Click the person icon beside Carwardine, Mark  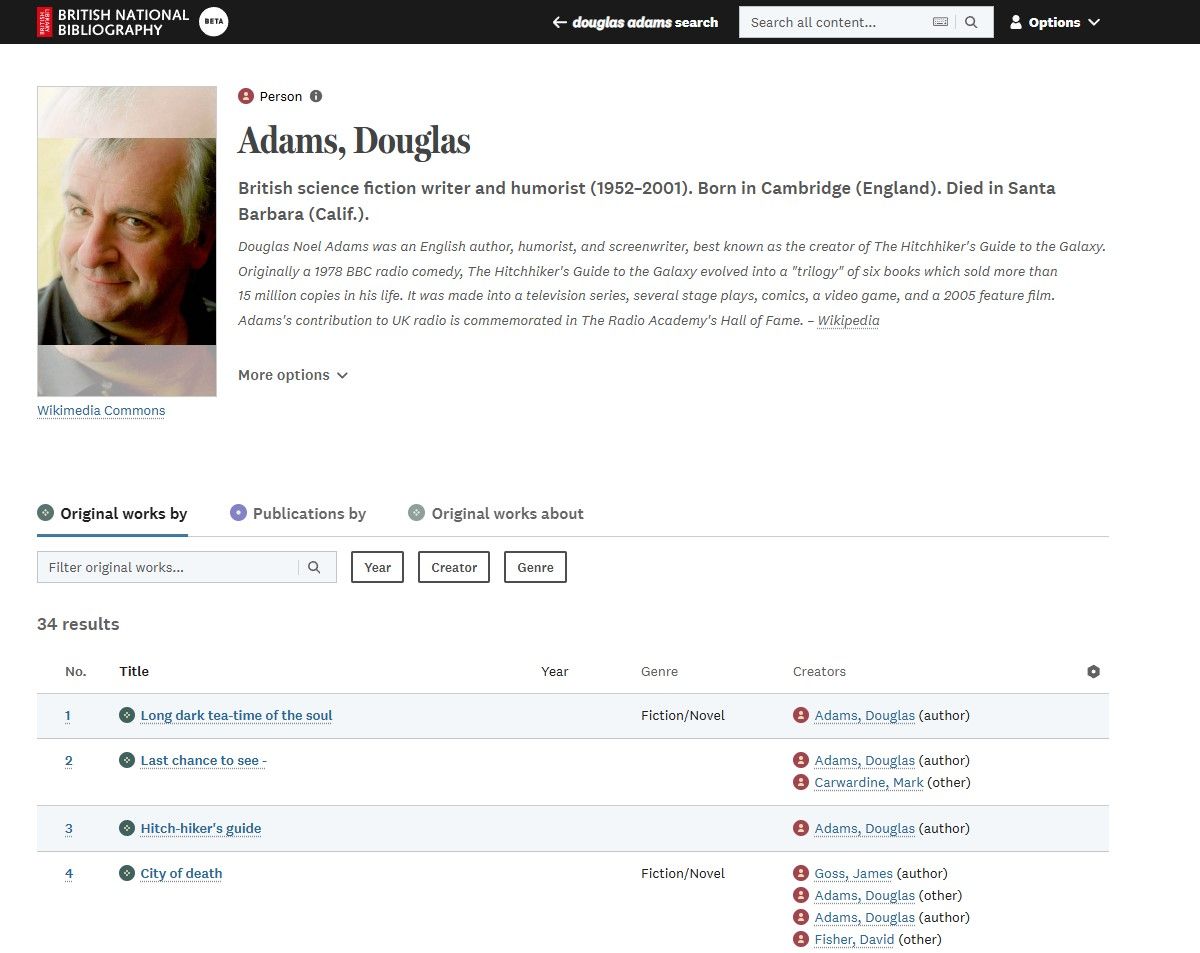tap(799, 782)
